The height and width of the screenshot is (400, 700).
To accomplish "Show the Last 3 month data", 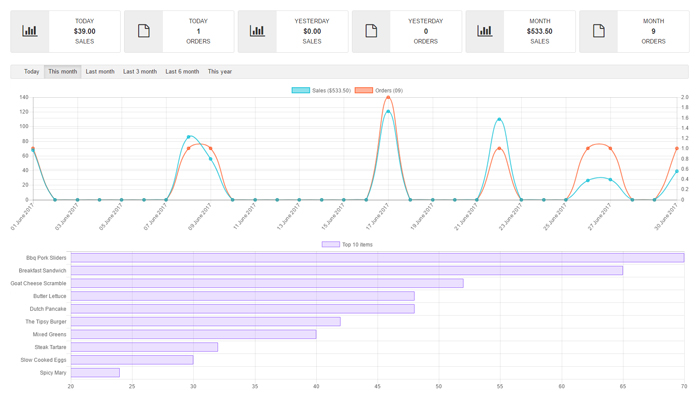I will (x=140, y=72).
